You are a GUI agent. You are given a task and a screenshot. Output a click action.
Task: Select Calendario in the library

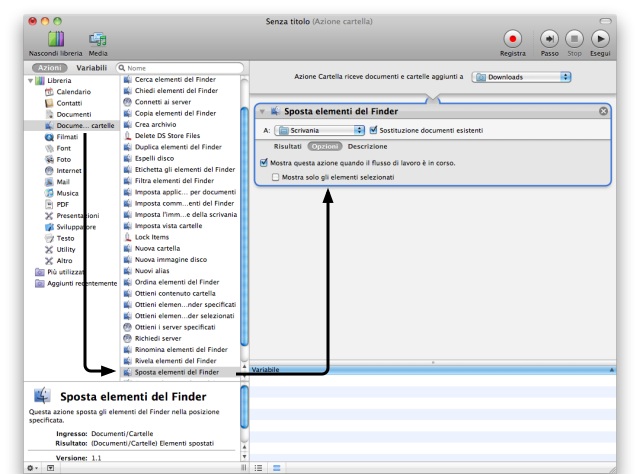click(73, 92)
